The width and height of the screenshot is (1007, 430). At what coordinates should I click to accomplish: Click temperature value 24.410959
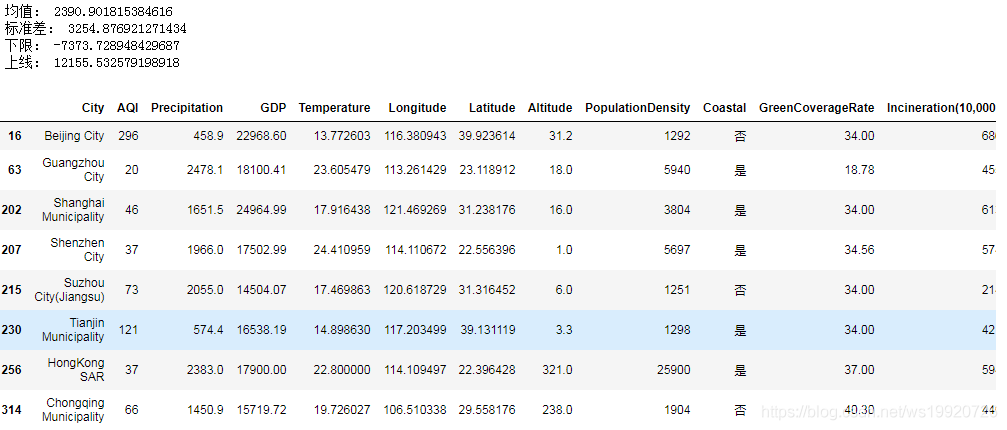pyautogui.click(x=341, y=250)
